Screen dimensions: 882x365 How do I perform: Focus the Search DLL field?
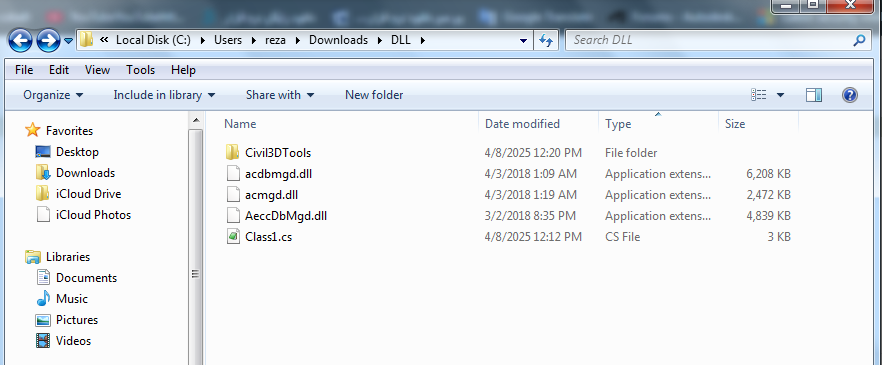click(x=717, y=40)
